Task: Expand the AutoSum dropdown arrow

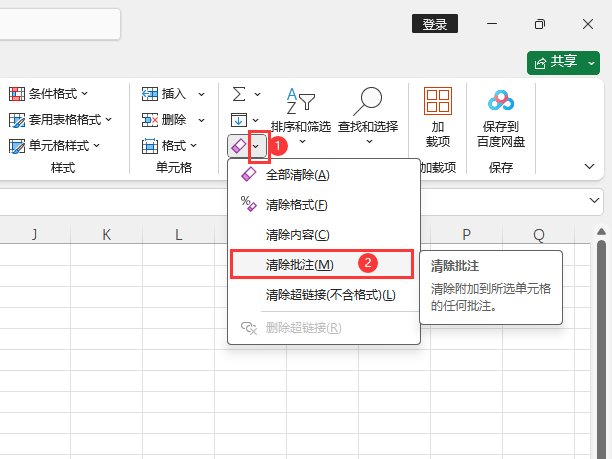Action: point(258,94)
